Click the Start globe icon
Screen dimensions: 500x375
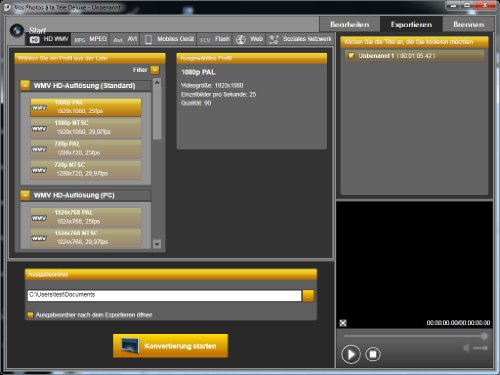[17, 30]
